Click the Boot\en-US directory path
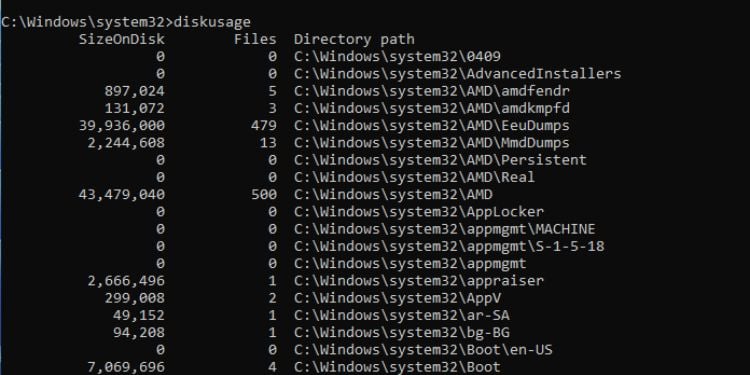Viewport: 750px width, 375px height. [x=423, y=350]
